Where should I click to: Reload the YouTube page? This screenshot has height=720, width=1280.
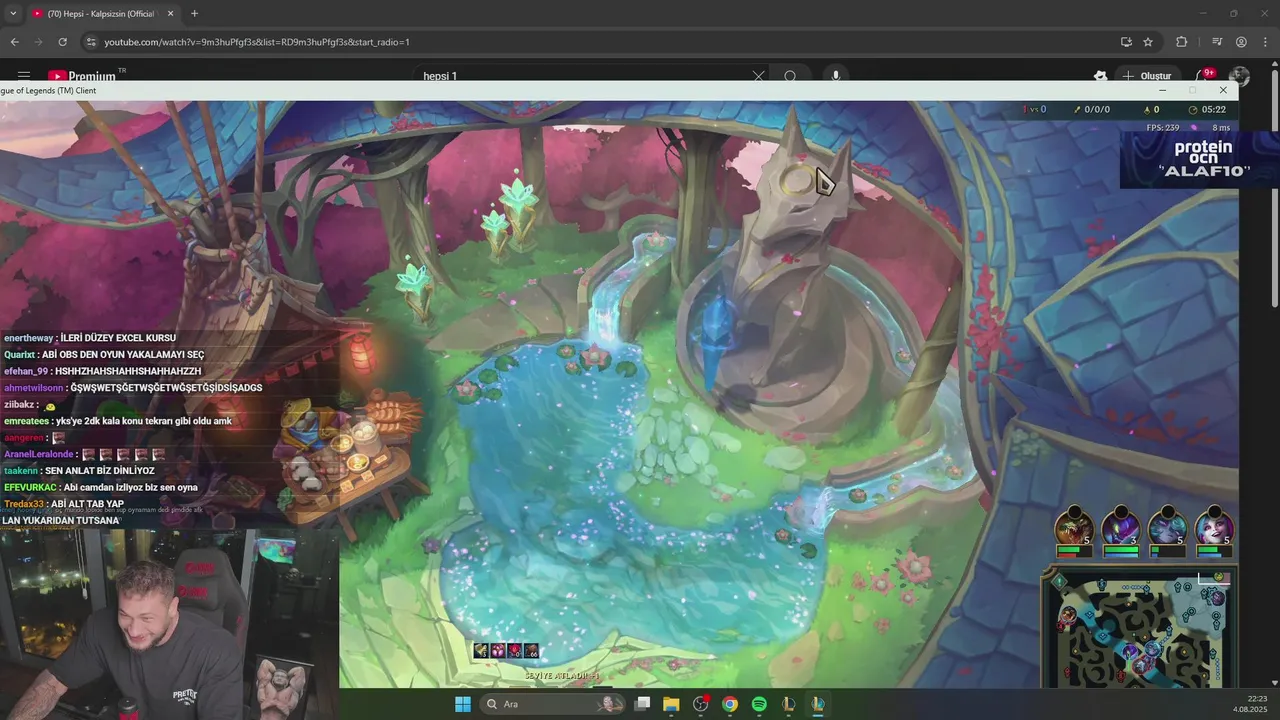(x=62, y=42)
